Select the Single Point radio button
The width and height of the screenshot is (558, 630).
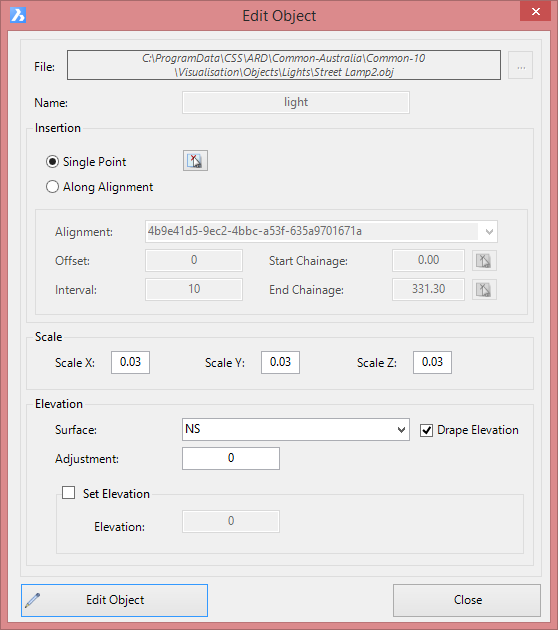(x=52, y=162)
